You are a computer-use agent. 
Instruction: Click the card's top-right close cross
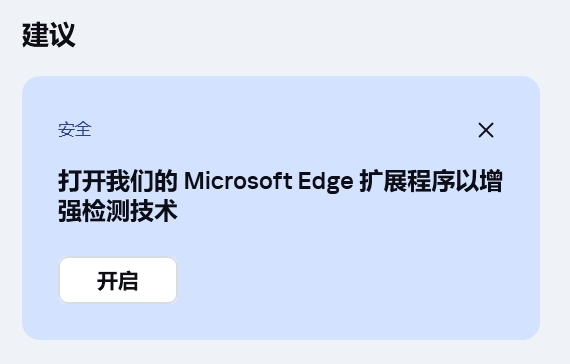click(486, 130)
